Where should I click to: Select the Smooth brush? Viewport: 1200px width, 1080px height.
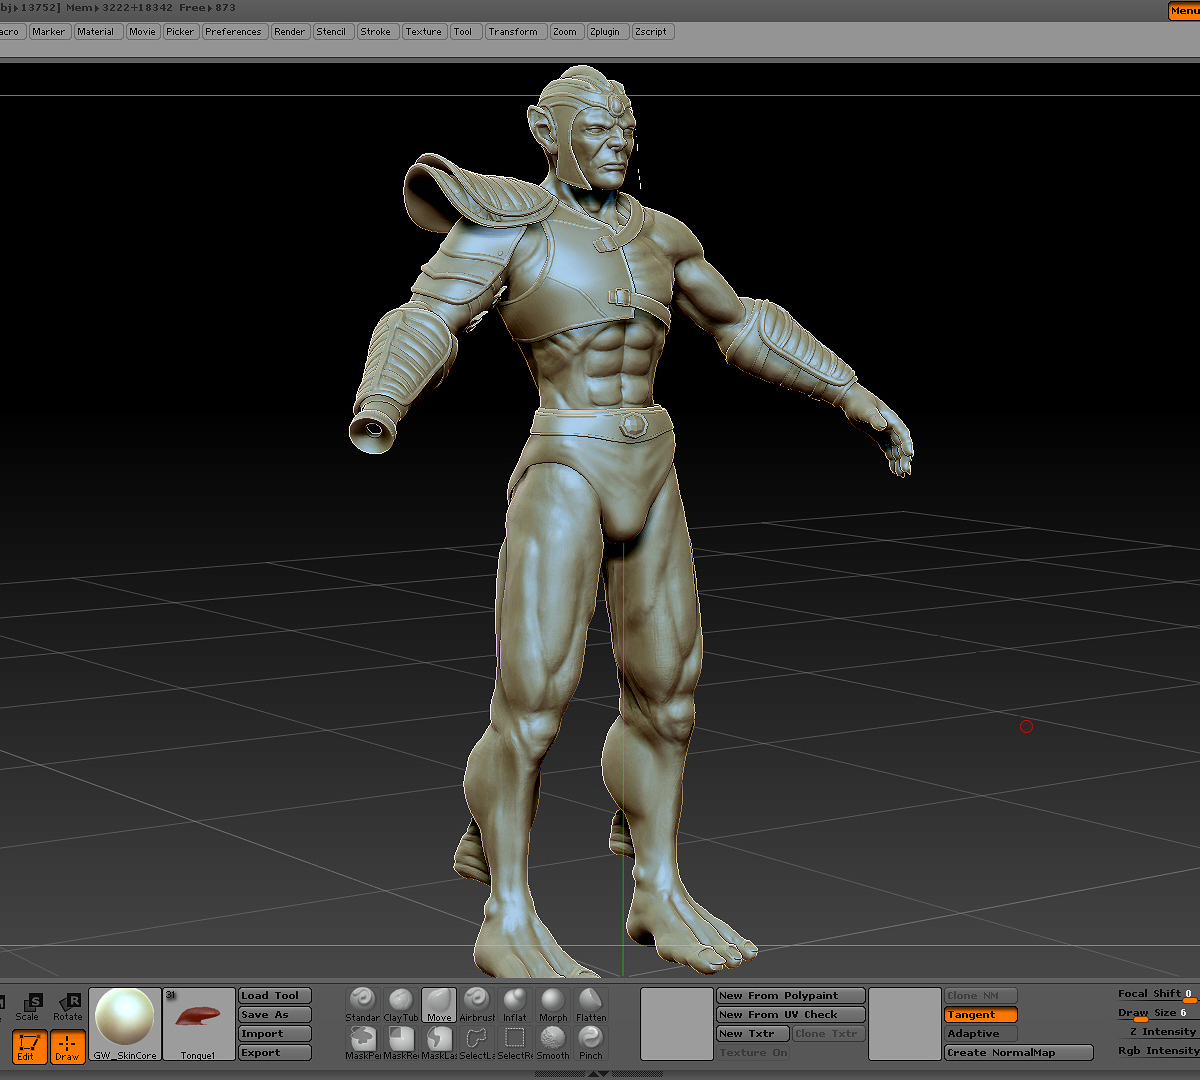[553, 1043]
